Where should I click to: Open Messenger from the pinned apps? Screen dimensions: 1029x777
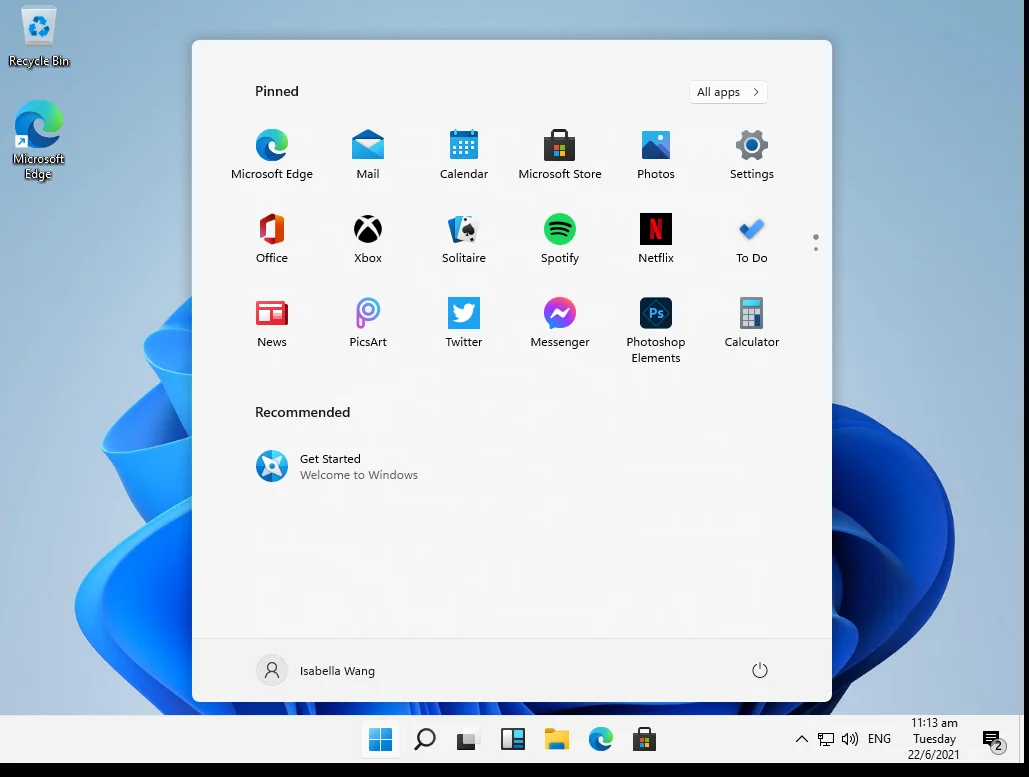click(559, 320)
